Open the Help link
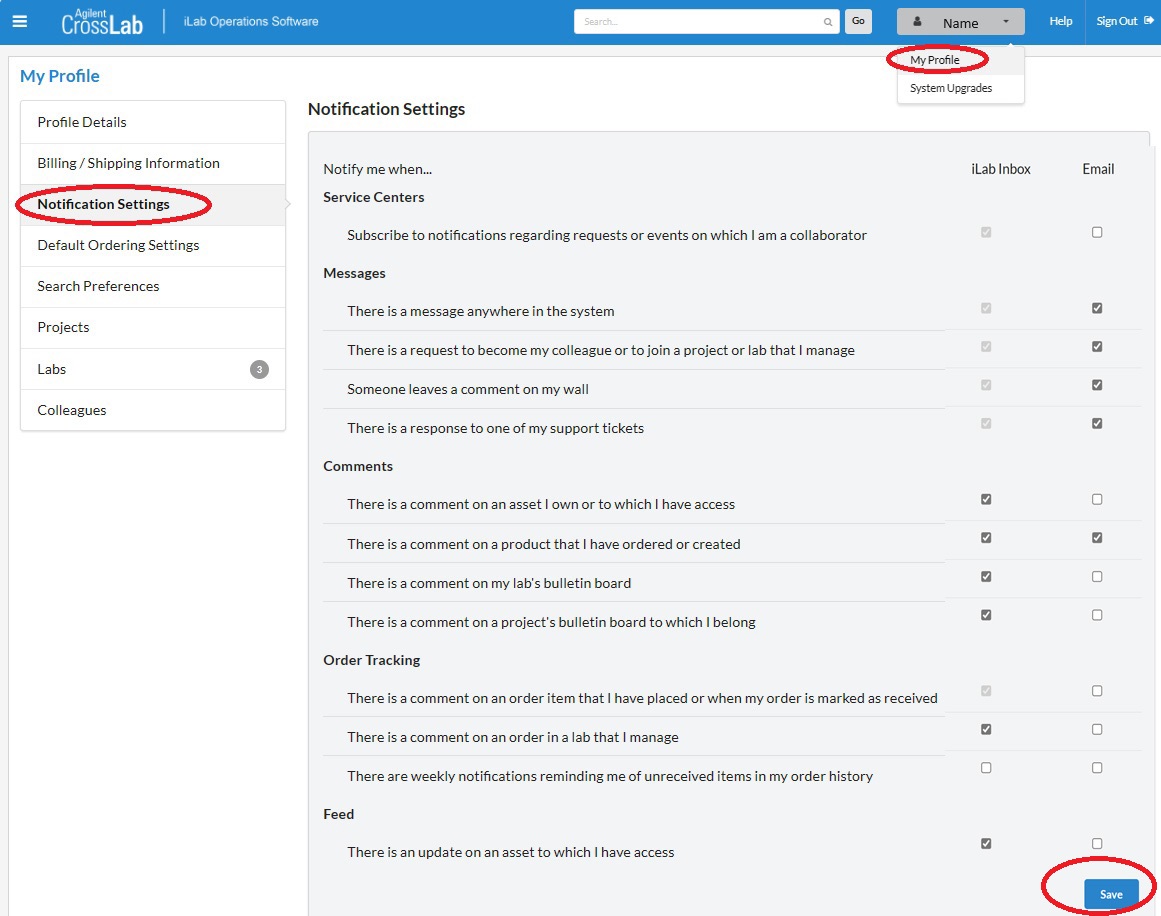The width and height of the screenshot is (1161, 916). pyautogui.click(x=1060, y=21)
